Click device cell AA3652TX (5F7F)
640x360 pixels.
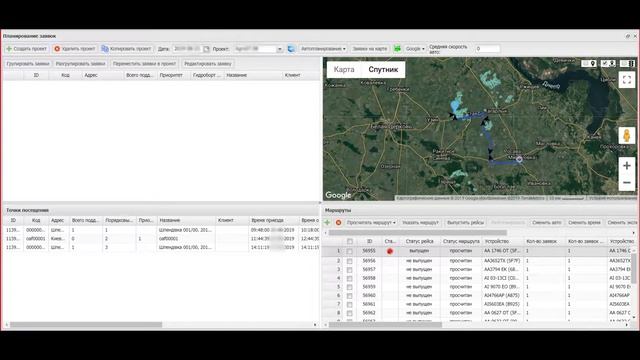coord(502,261)
